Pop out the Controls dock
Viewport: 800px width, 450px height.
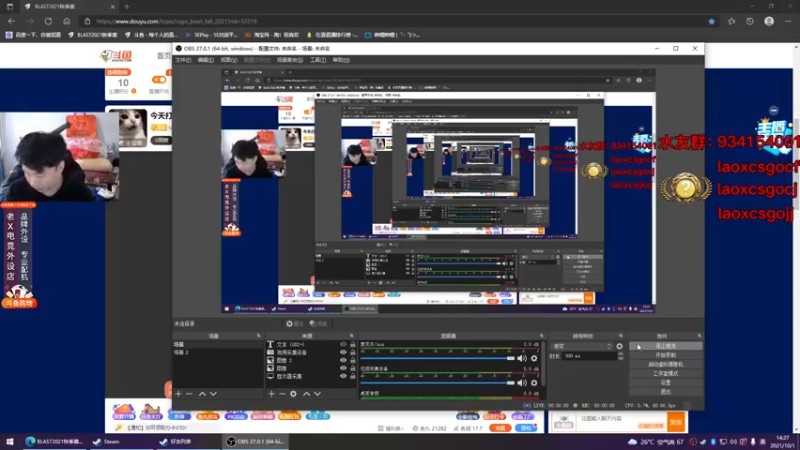point(699,336)
